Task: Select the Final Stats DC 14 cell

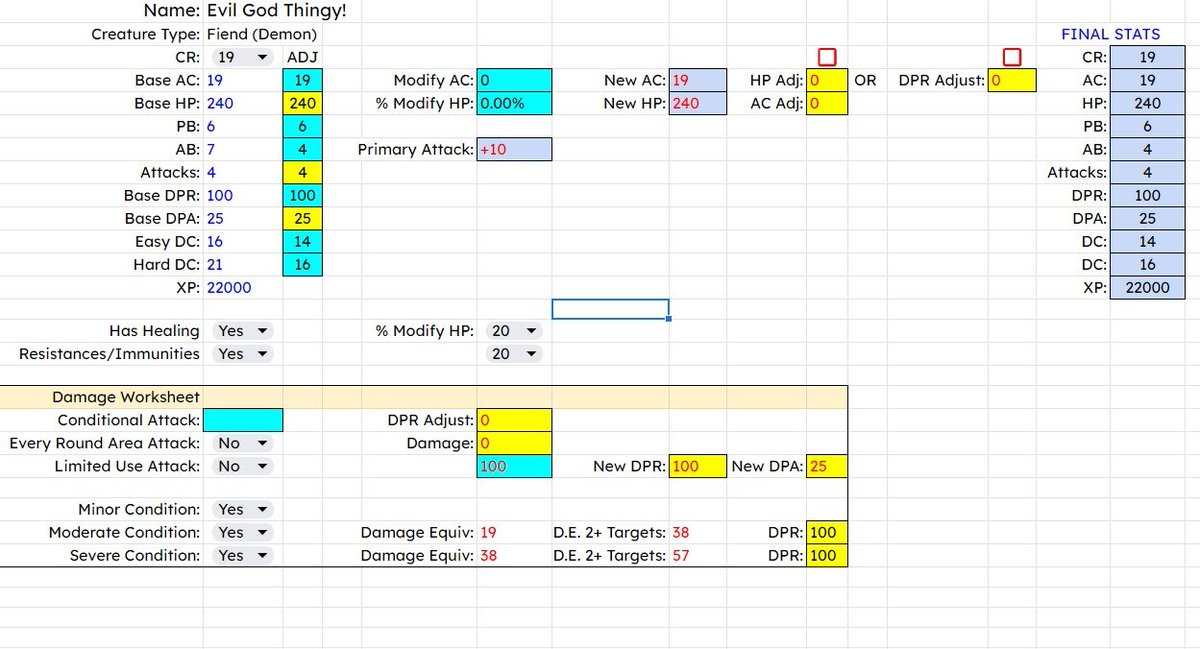Action: point(1147,241)
